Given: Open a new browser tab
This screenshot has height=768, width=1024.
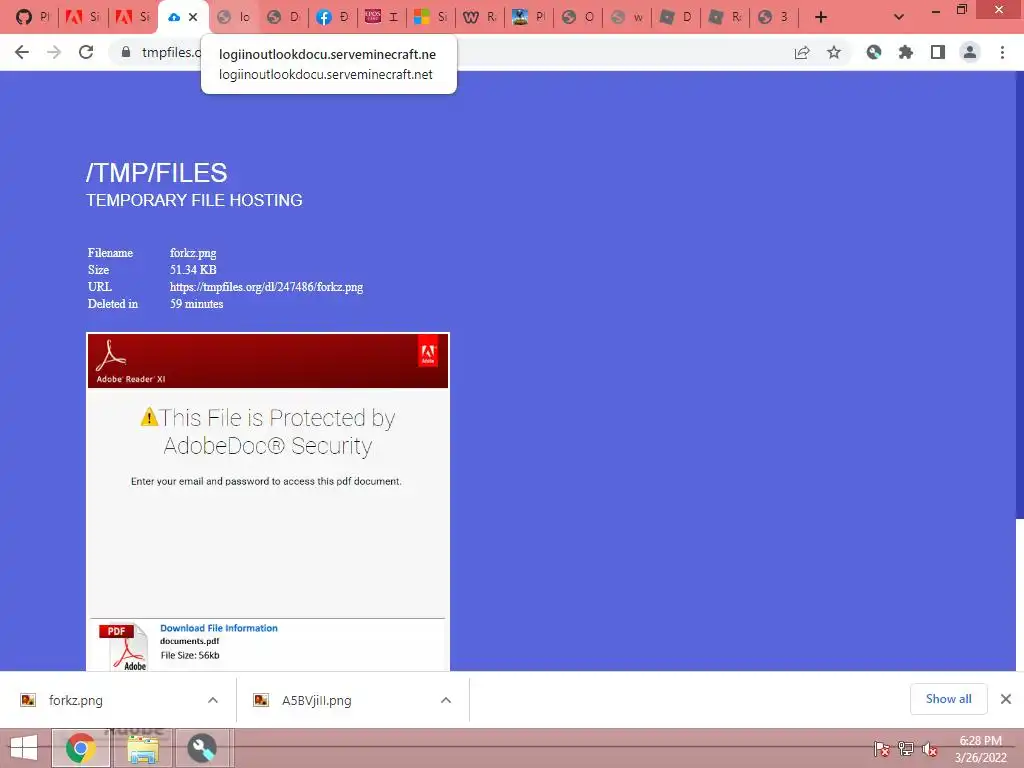Looking at the screenshot, I should coord(821,17).
